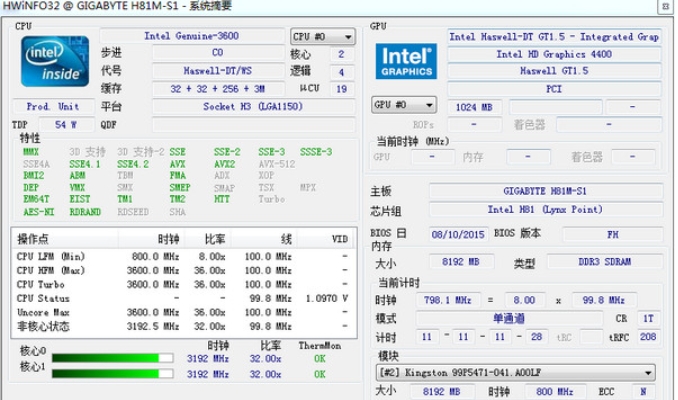
Task: Click the module size 8192 MB field
Action: click(x=441, y=392)
